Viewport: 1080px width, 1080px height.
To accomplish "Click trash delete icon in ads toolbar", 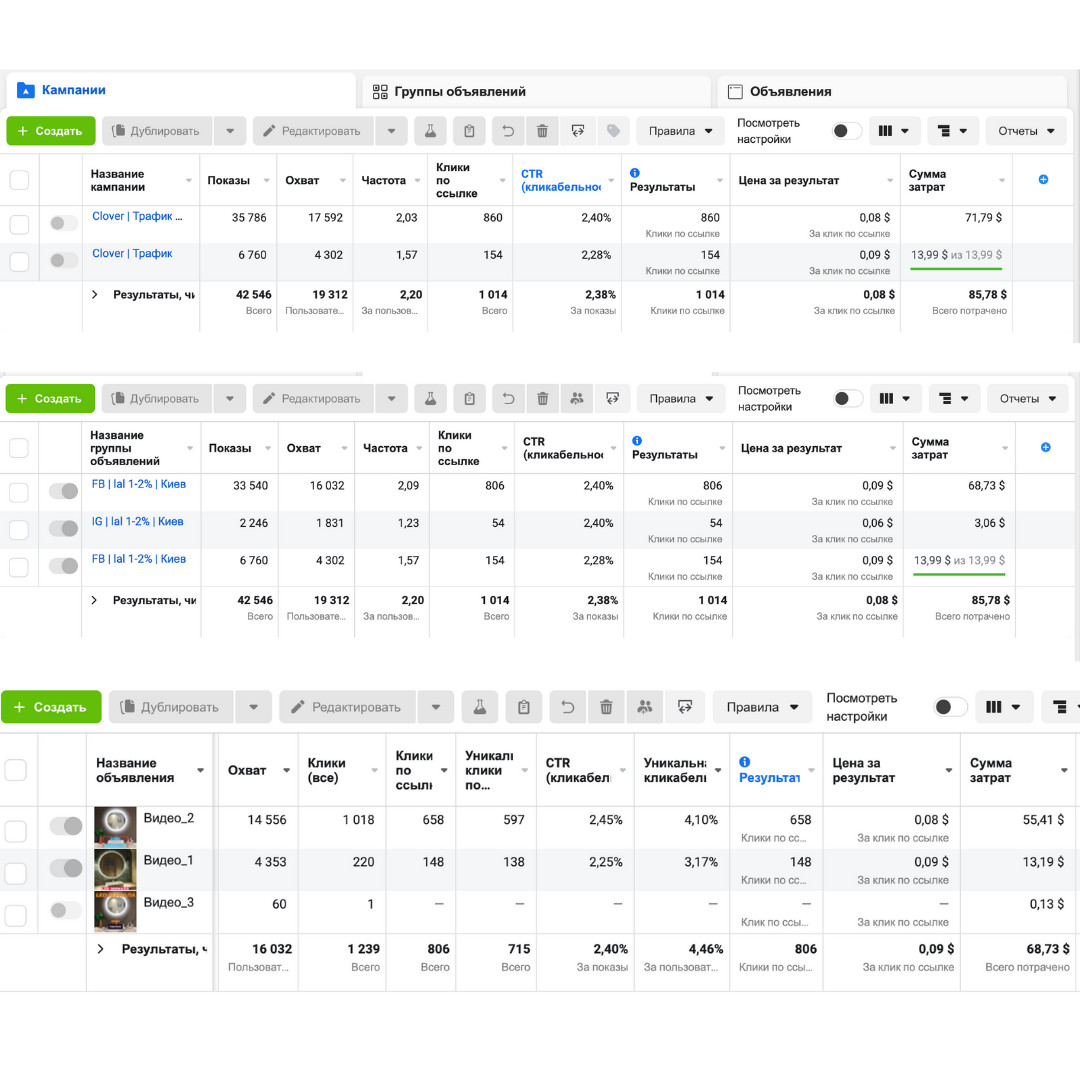I will [606, 707].
